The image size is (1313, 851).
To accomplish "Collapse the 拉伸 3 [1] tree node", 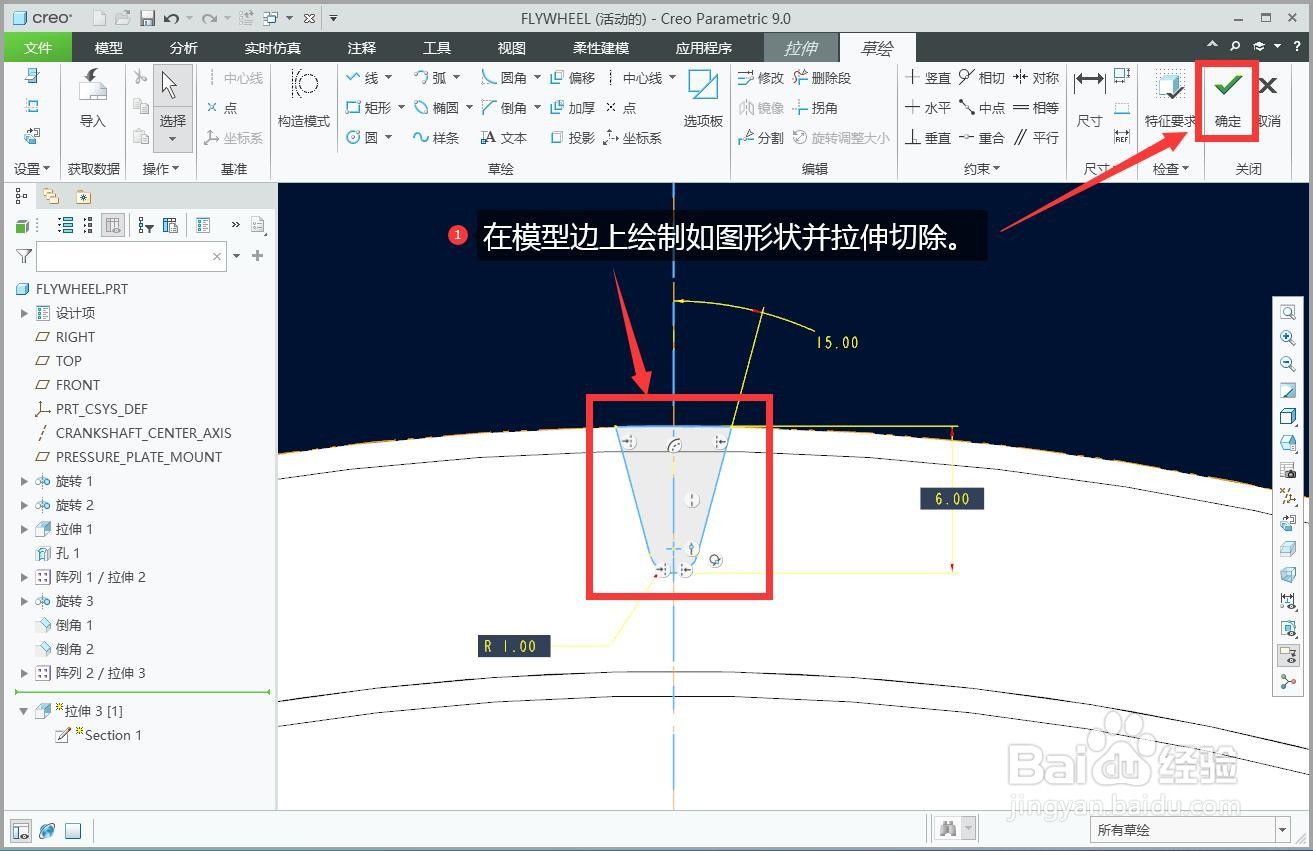I will tap(24, 711).
